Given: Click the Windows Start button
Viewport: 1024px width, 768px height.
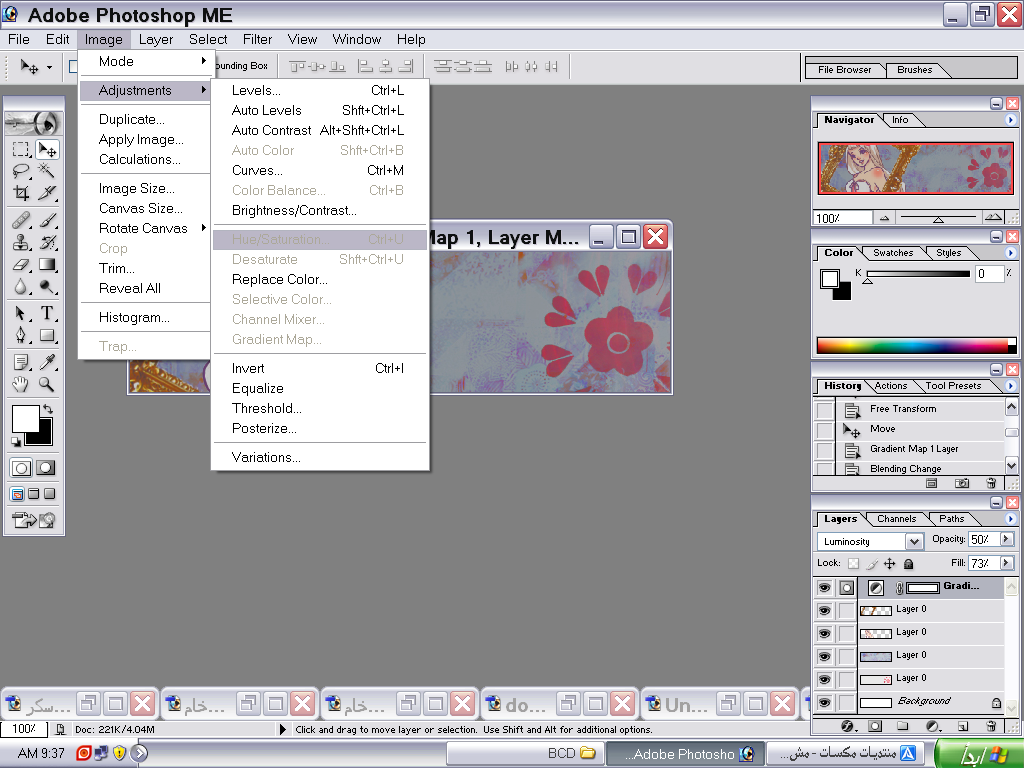Looking at the screenshot, I should coord(977,753).
